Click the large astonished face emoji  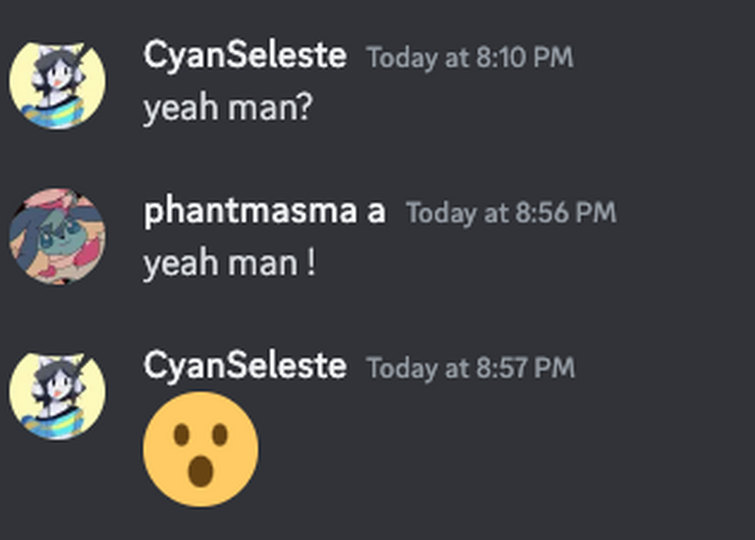tap(201, 449)
